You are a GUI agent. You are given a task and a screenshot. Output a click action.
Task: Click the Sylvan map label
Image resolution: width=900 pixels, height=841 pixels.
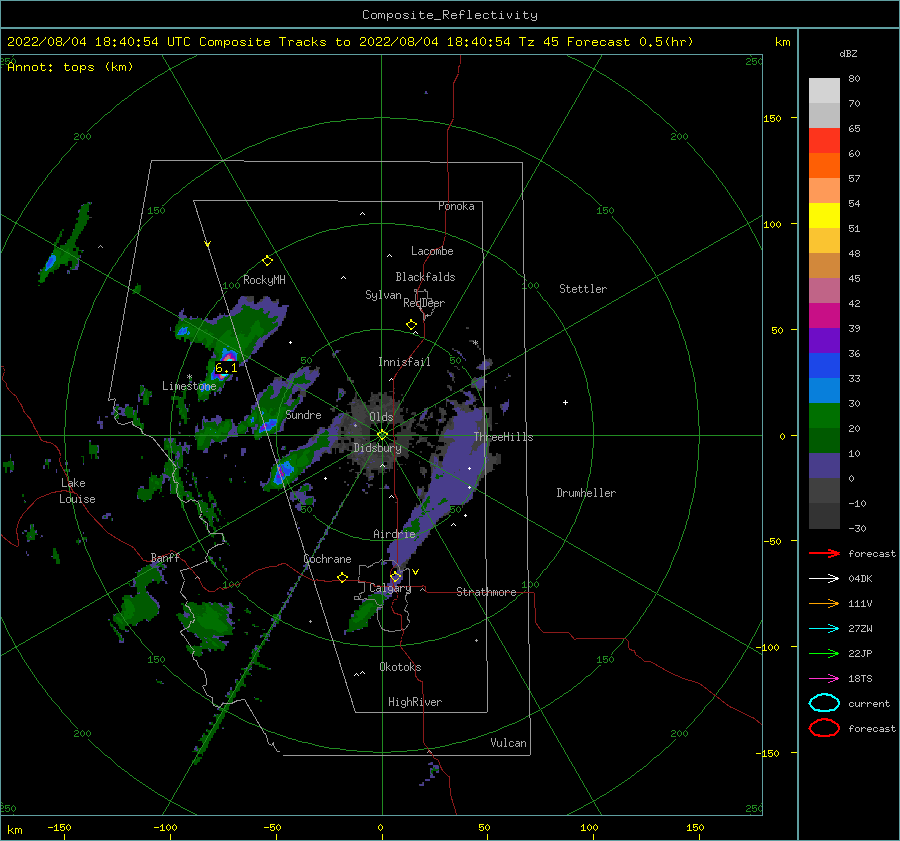tap(383, 295)
